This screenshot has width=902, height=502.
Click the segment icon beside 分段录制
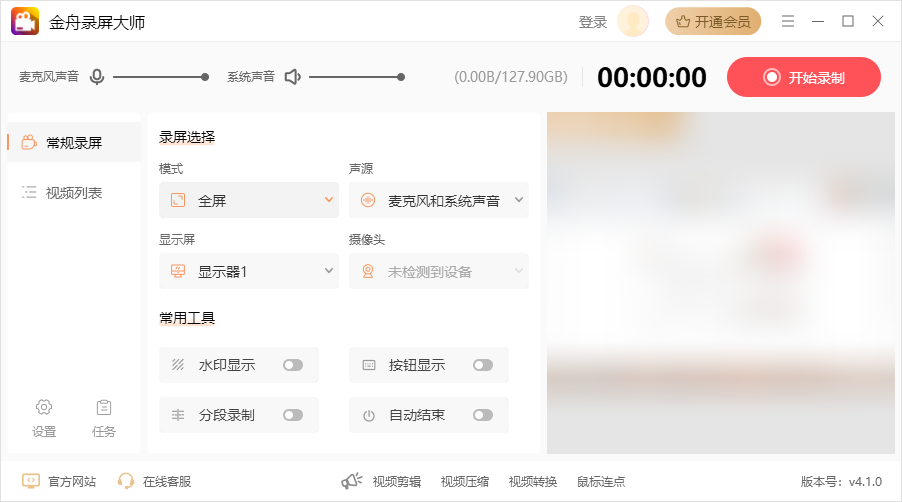[x=178, y=415]
